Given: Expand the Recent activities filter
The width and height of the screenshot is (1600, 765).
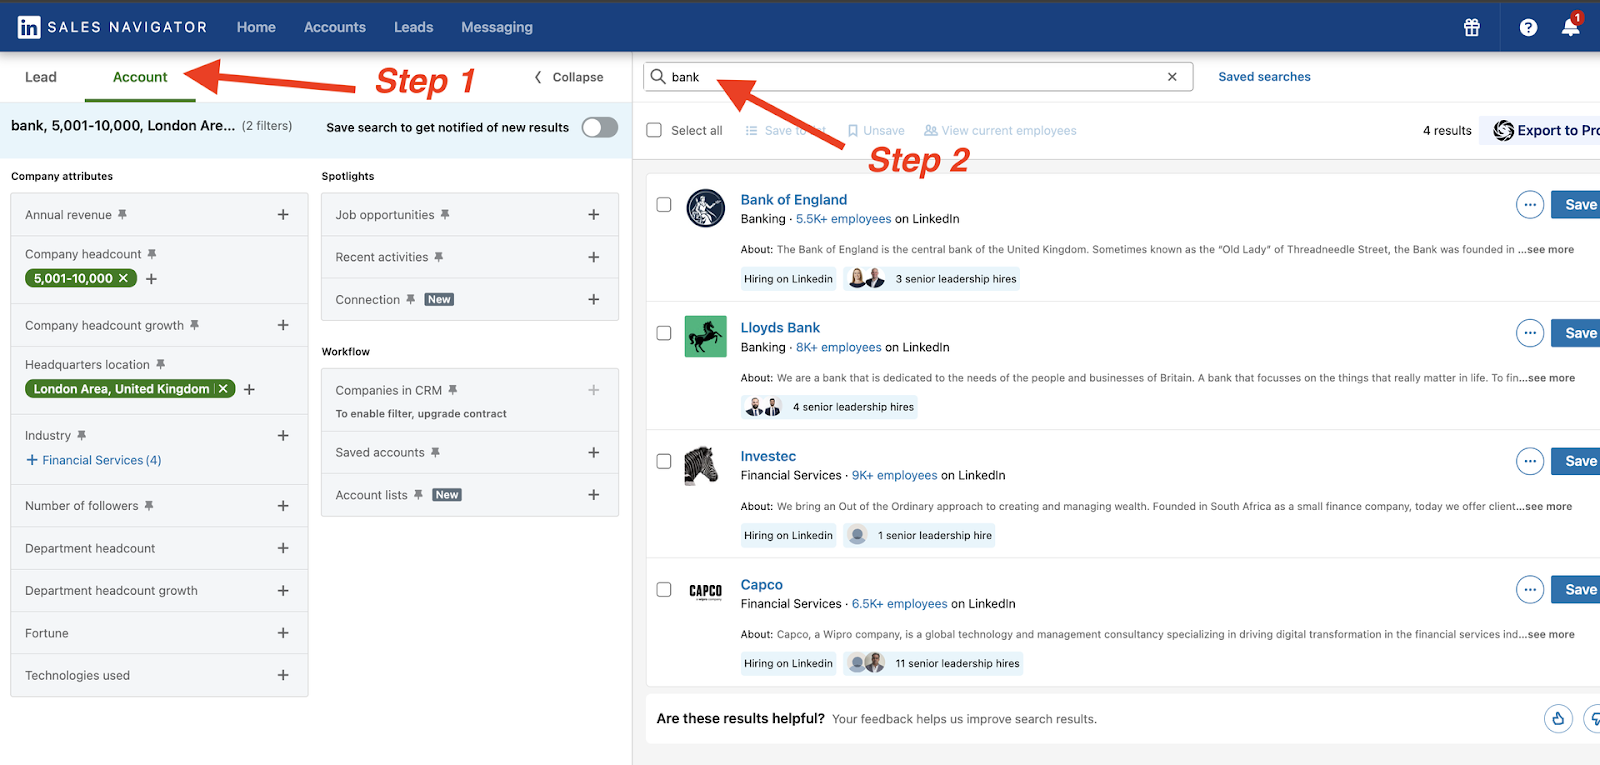Looking at the screenshot, I should click(594, 257).
